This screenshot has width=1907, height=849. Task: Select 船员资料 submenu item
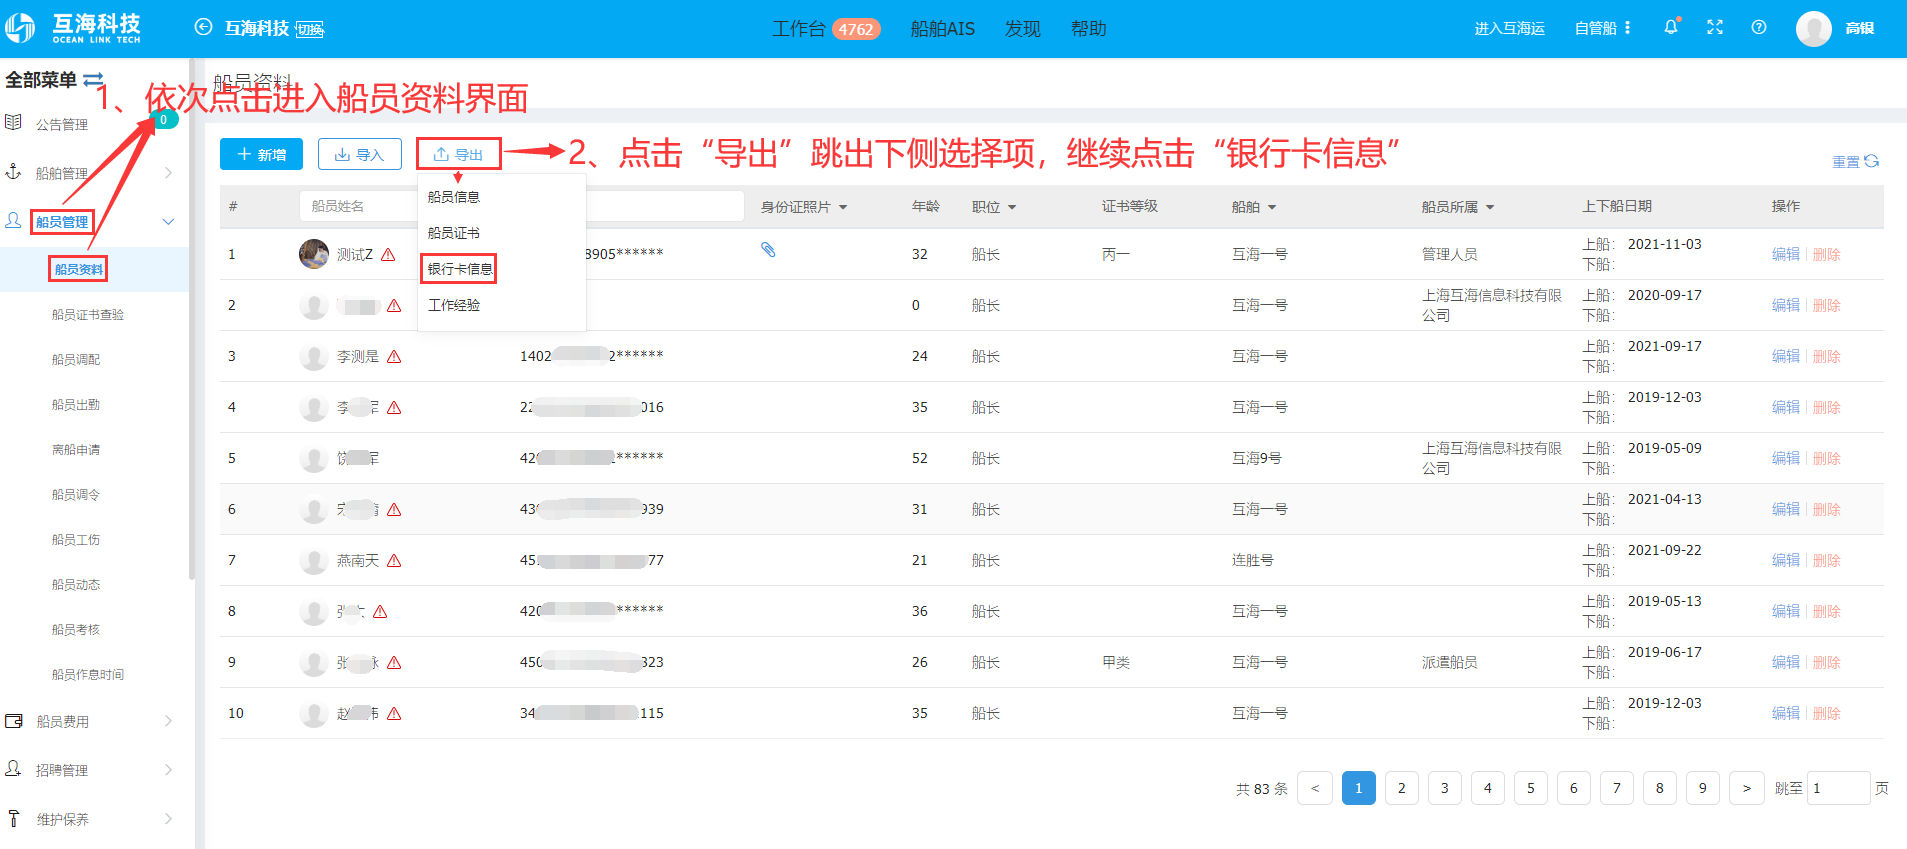click(78, 269)
